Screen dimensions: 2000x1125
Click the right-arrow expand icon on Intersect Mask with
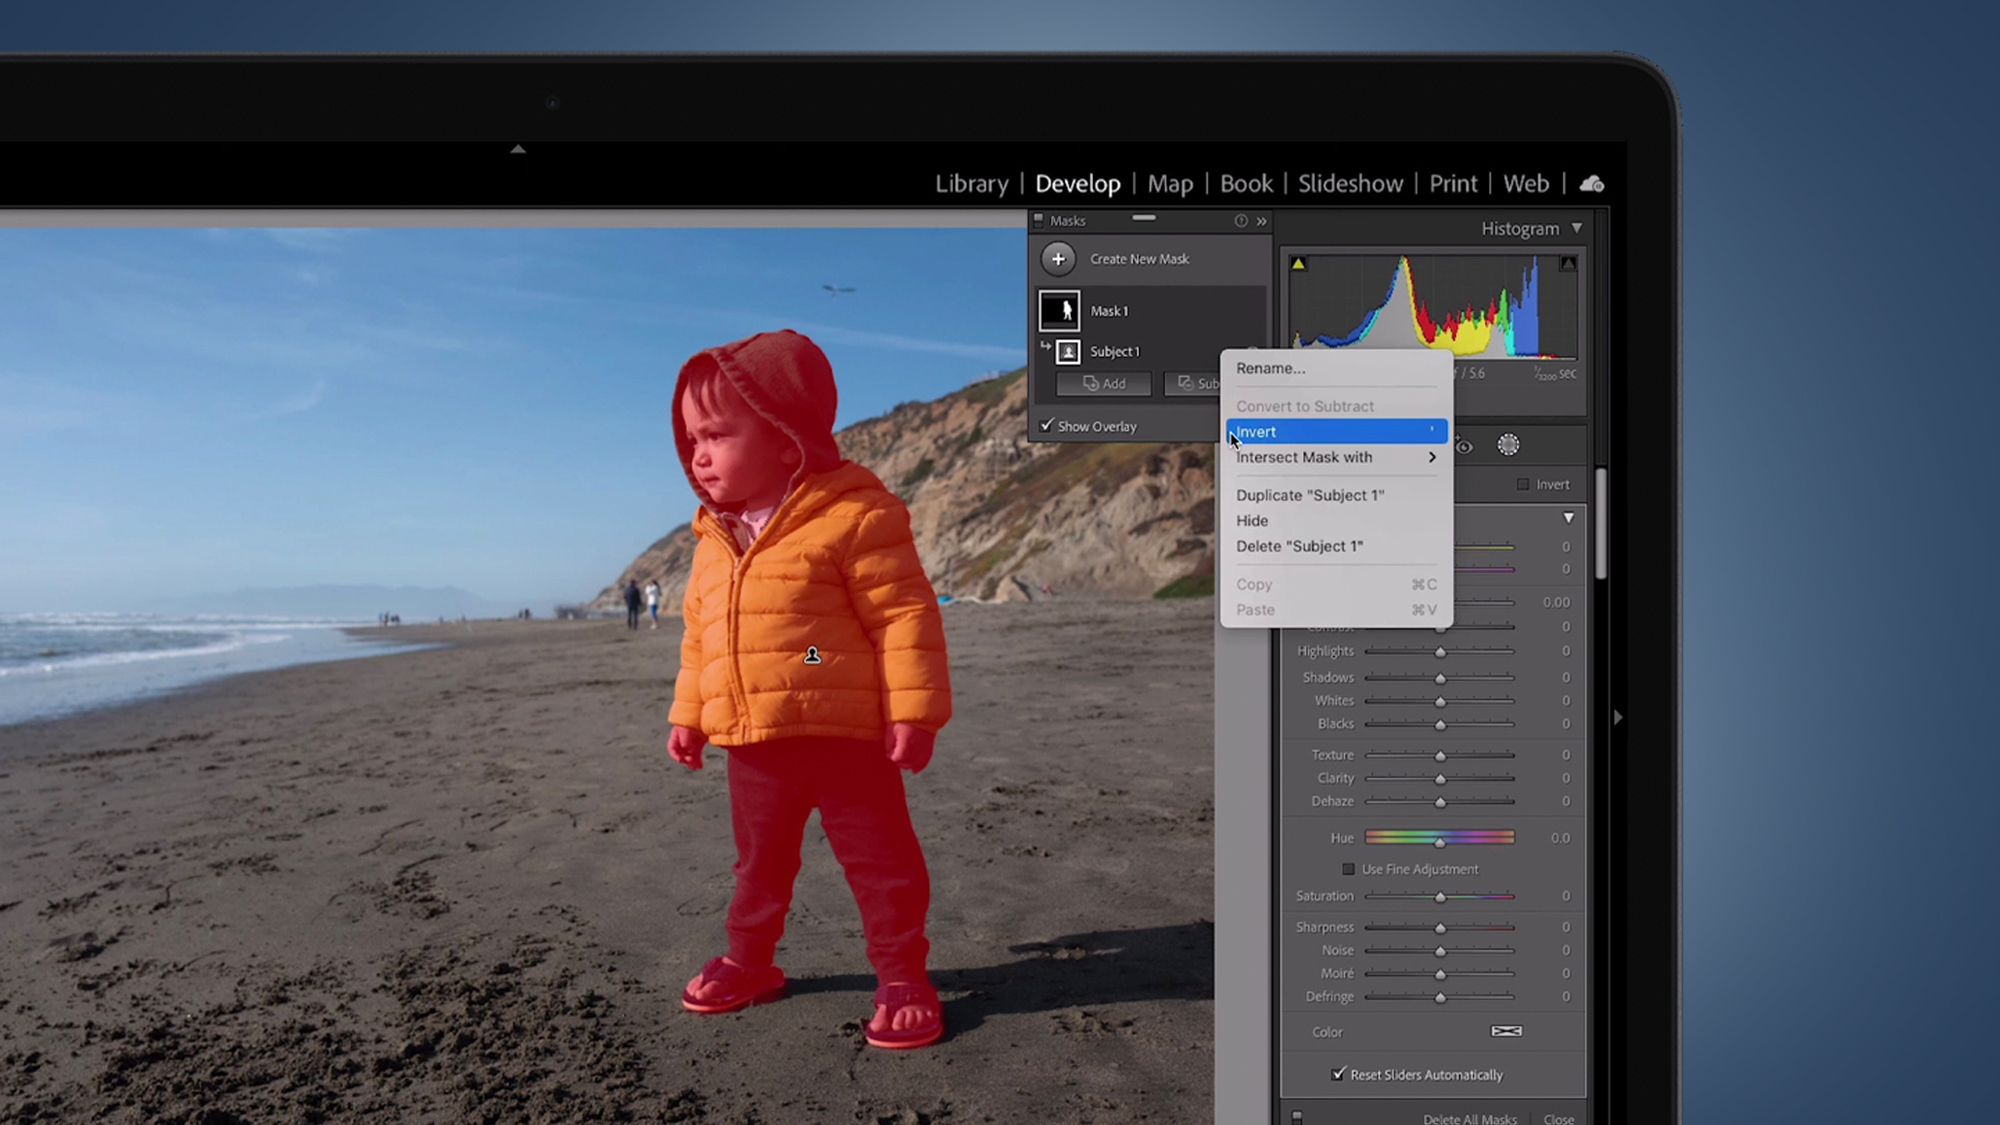tap(1433, 456)
